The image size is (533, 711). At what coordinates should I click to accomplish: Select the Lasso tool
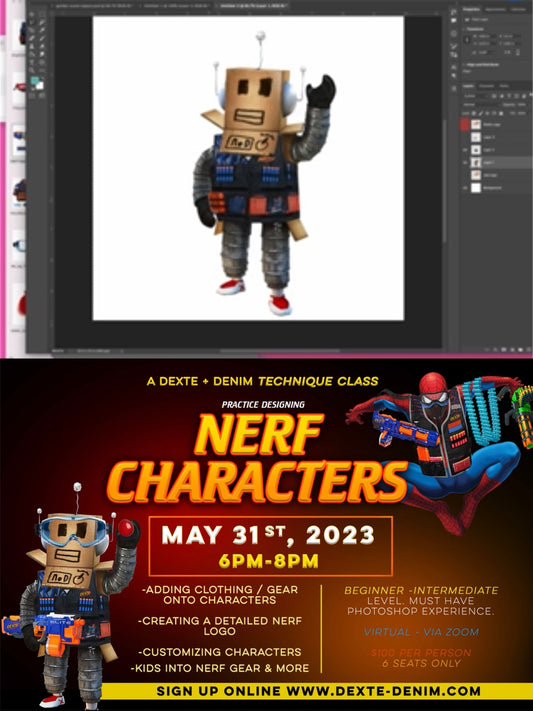tap(31, 22)
